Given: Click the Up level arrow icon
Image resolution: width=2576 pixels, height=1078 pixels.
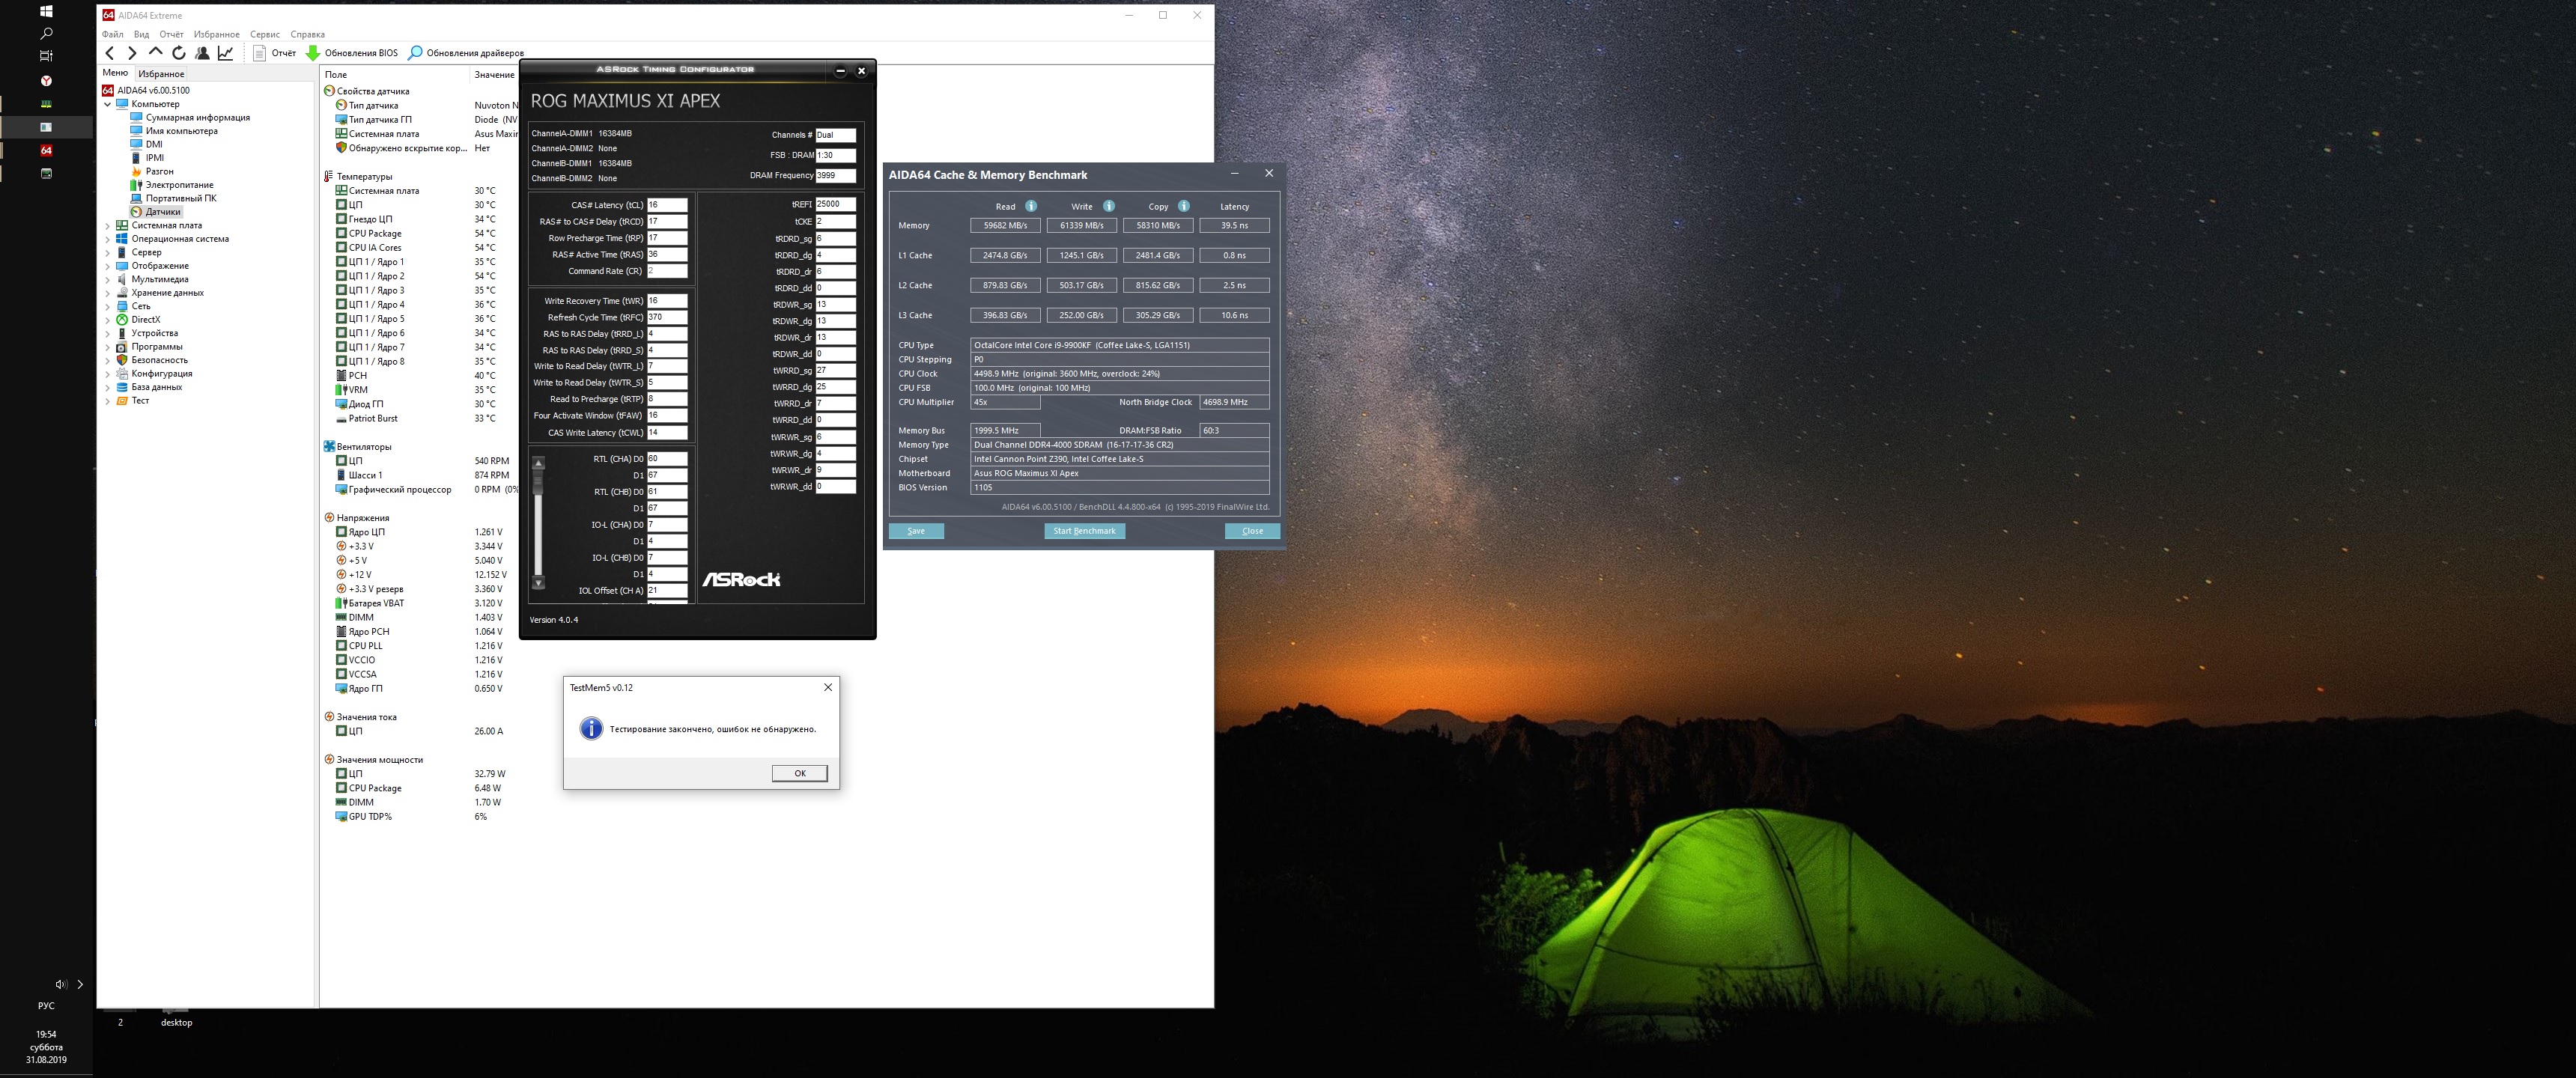Looking at the screenshot, I should coord(155,52).
